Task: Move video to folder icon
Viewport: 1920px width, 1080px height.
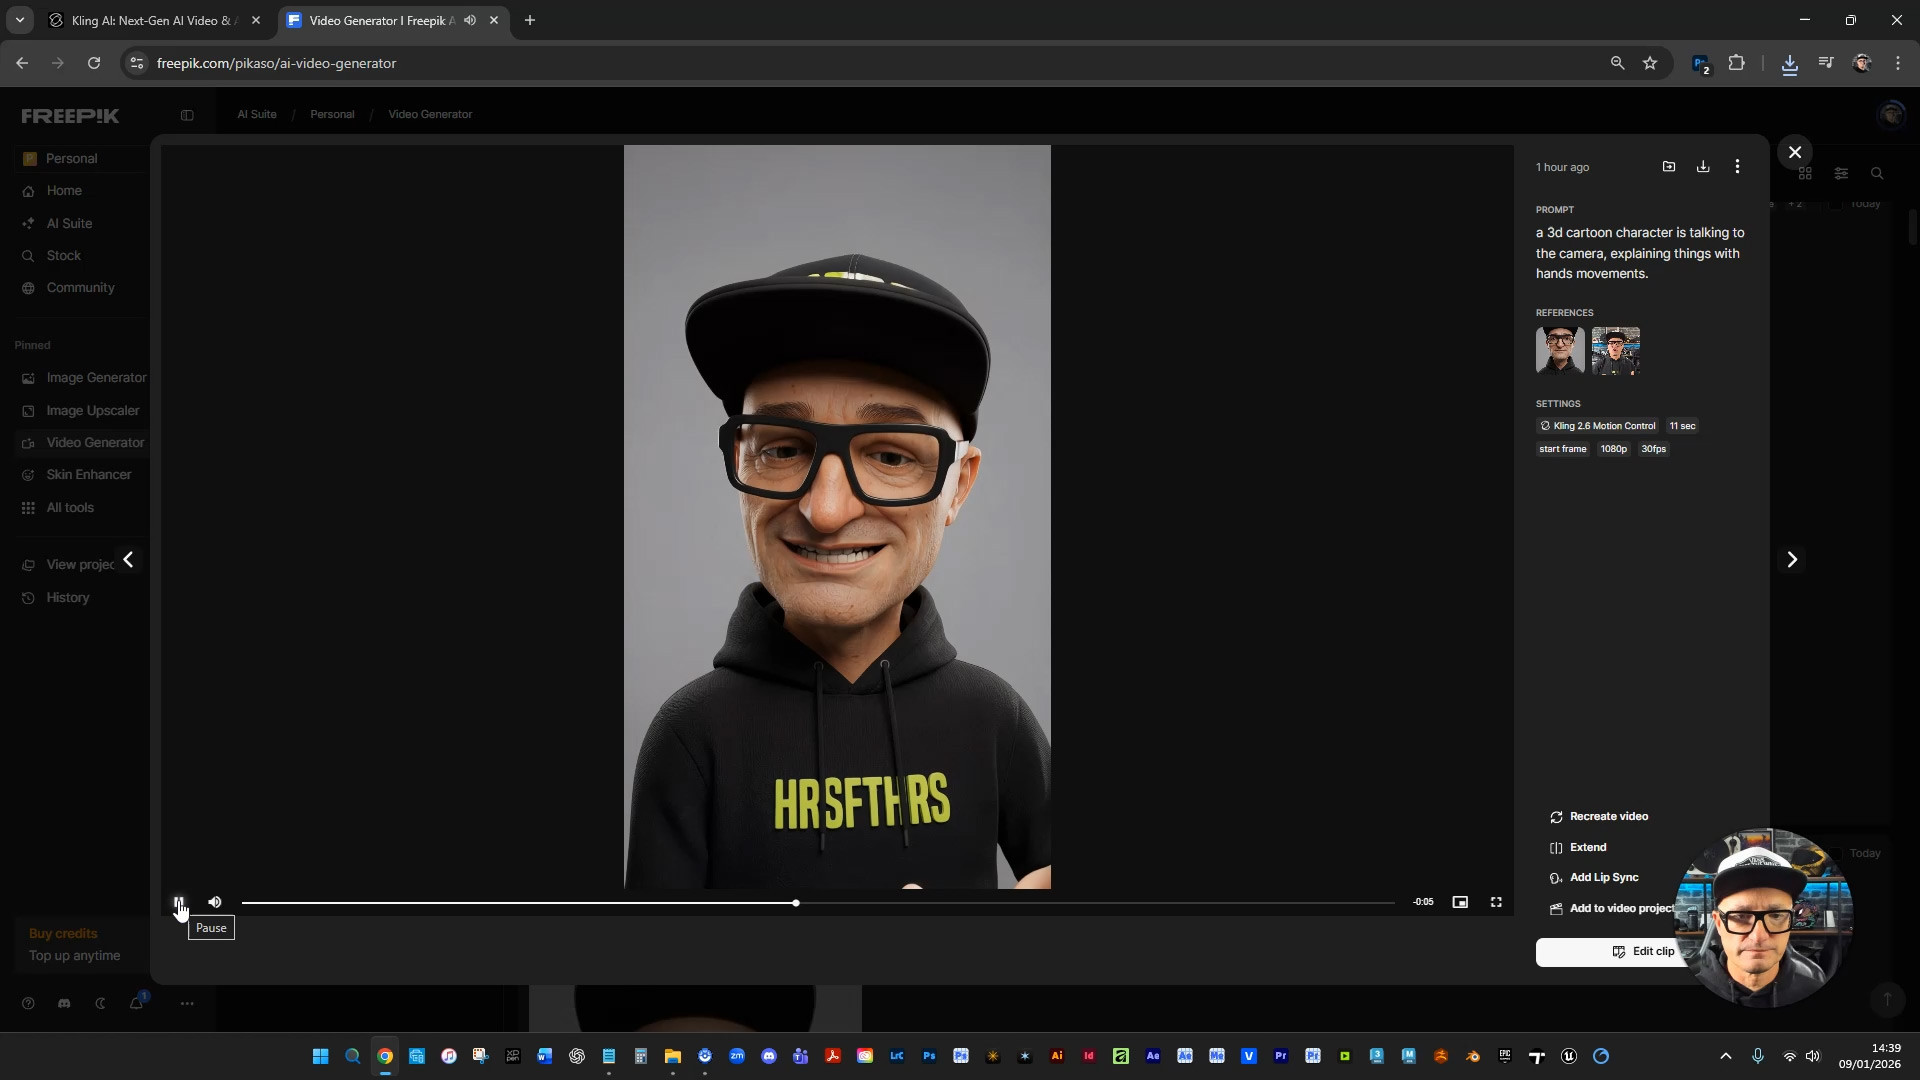Action: coord(1669,167)
